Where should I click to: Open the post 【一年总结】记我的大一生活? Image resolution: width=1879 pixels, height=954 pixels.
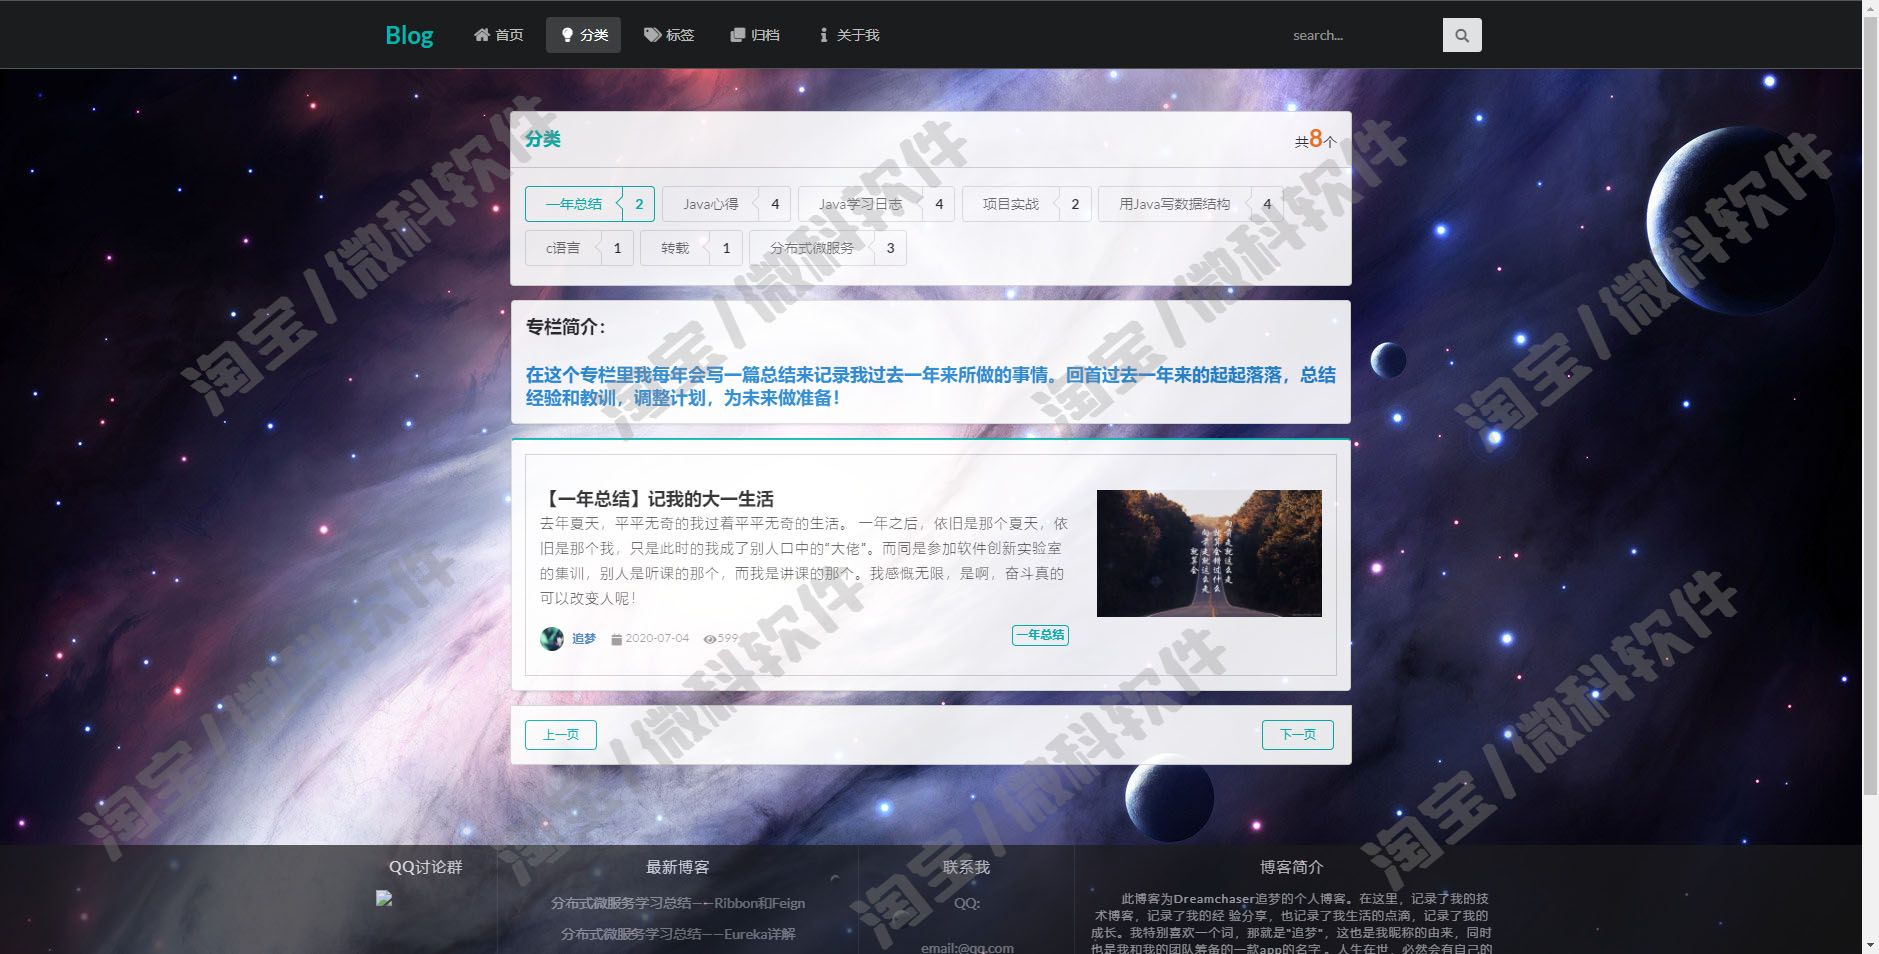pos(657,499)
